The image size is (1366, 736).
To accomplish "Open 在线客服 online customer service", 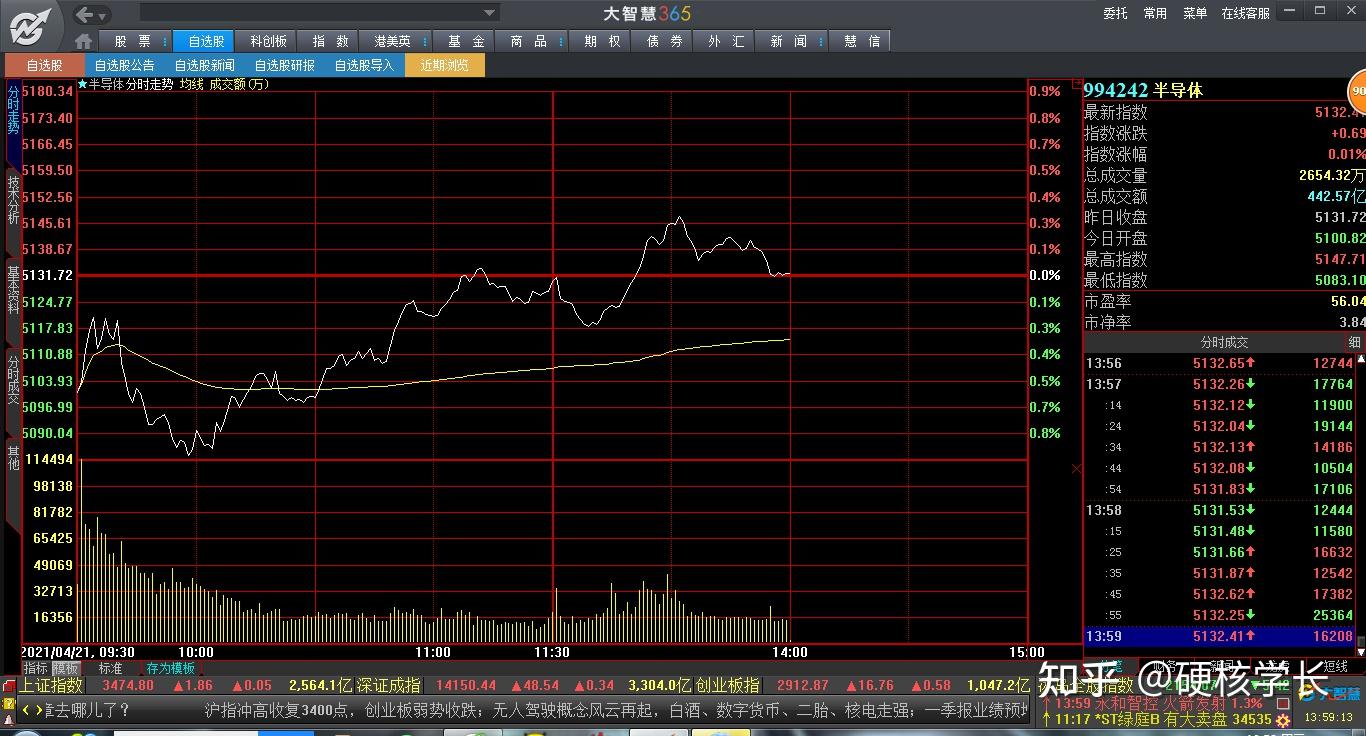I will pyautogui.click(x=1247, y=14).
